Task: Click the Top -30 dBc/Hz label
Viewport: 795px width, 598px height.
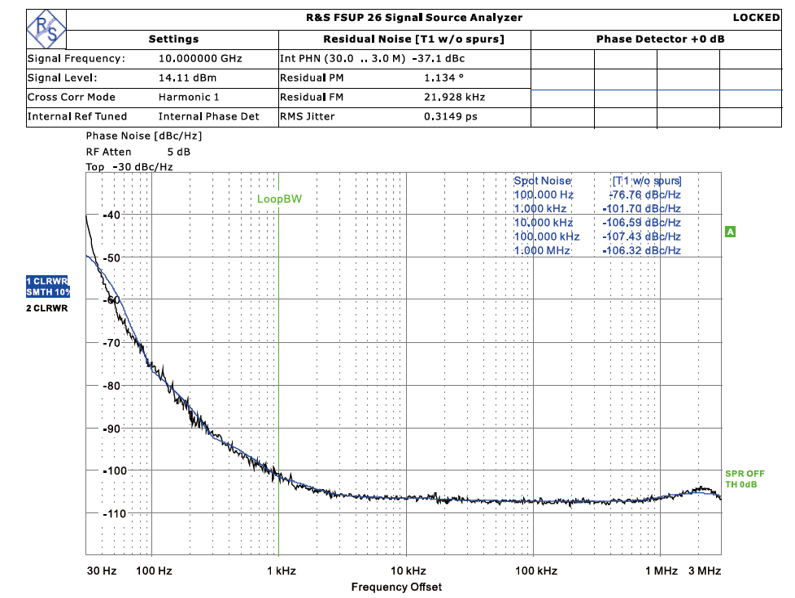Action: [129, 167]
